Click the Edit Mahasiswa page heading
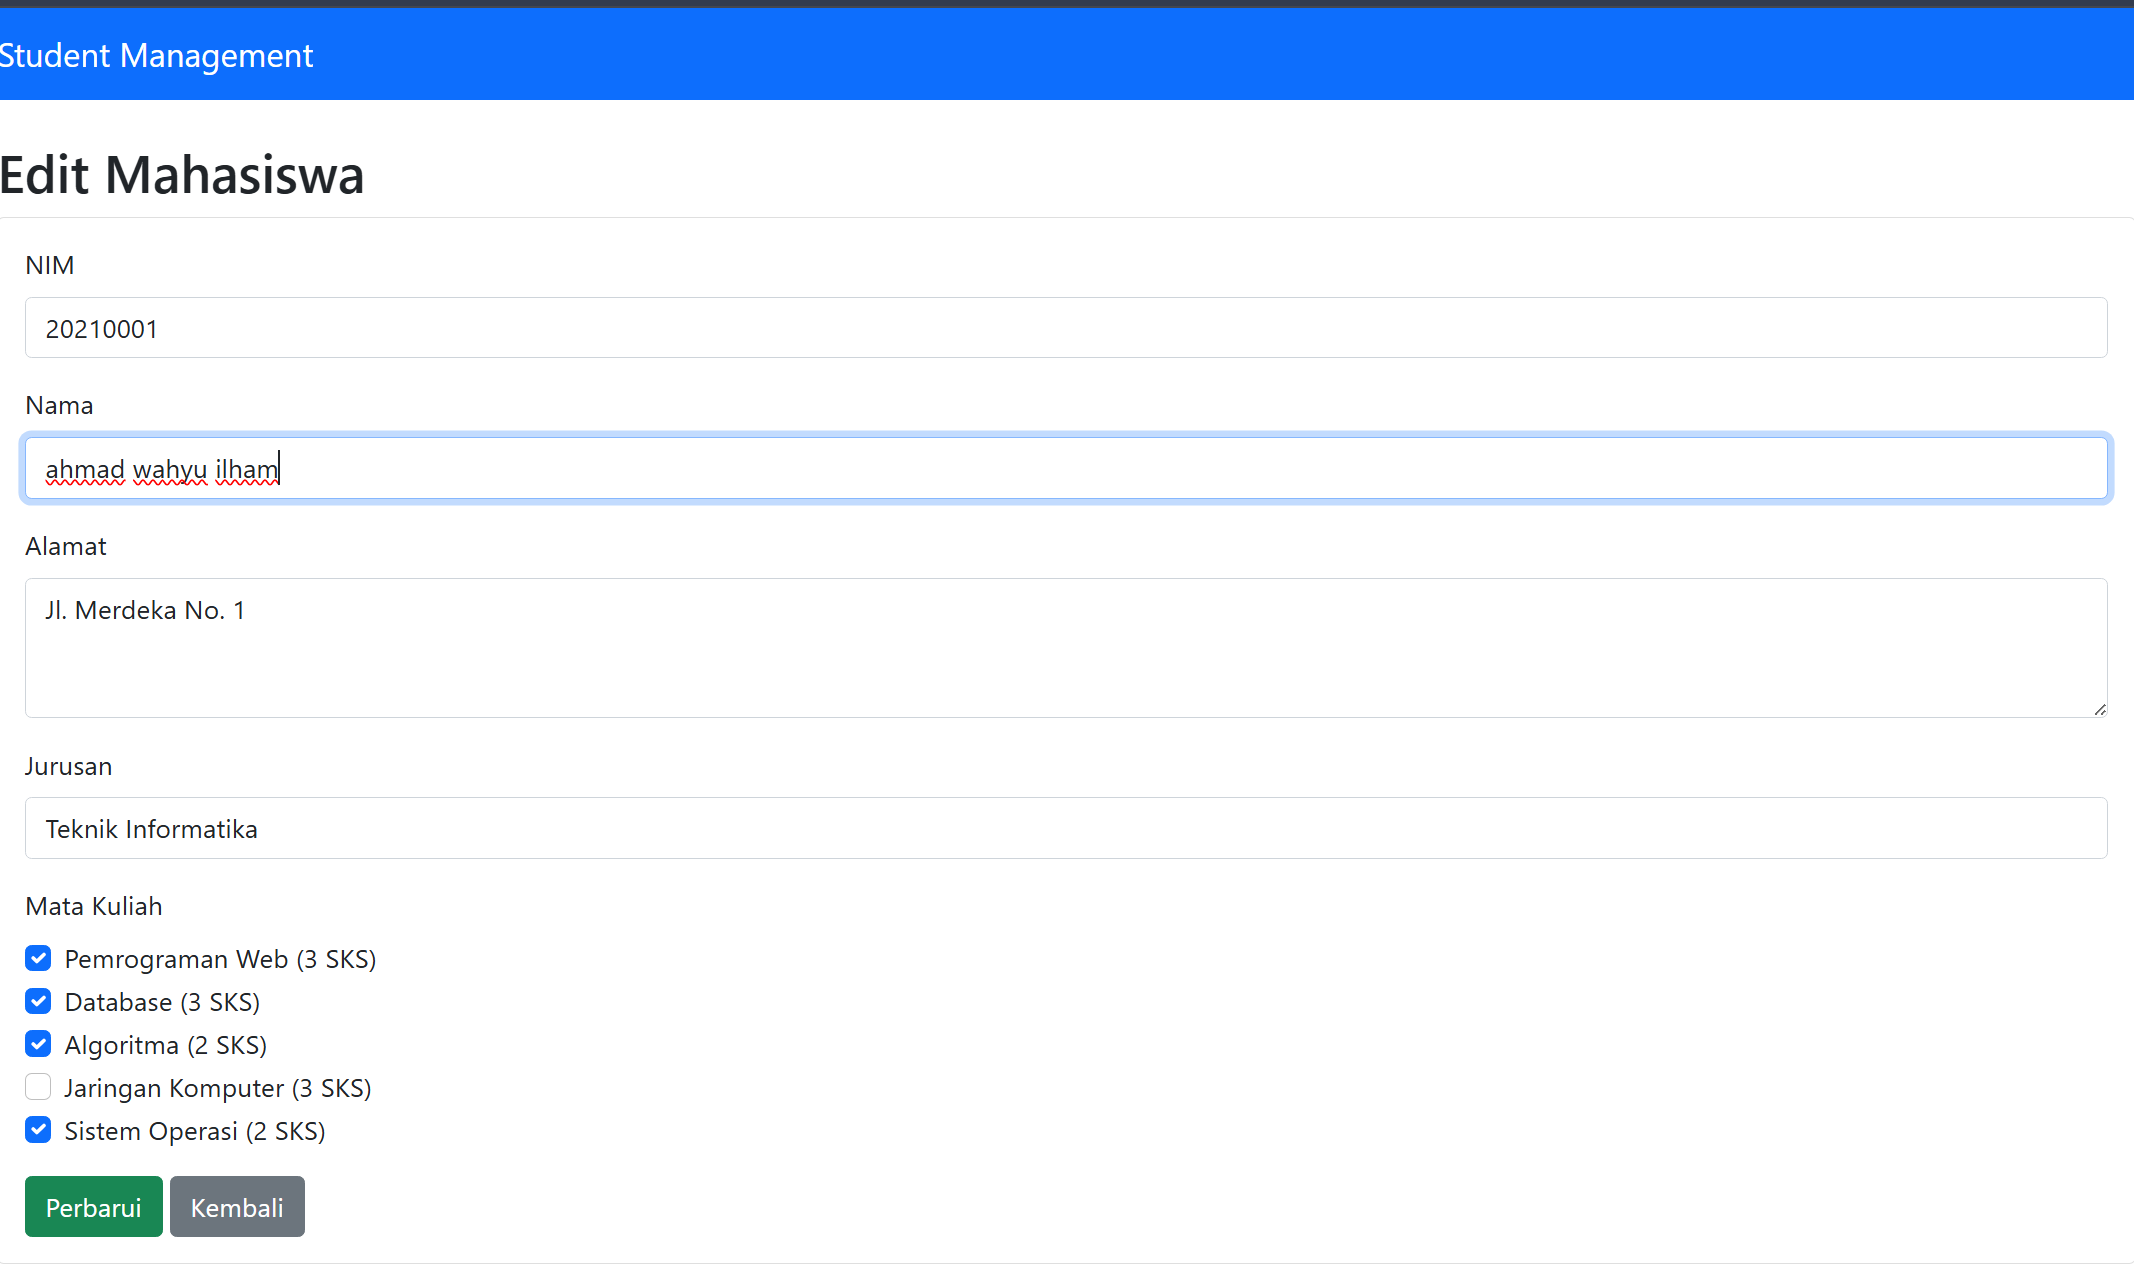The image size is (2134, 1283). 182,175
